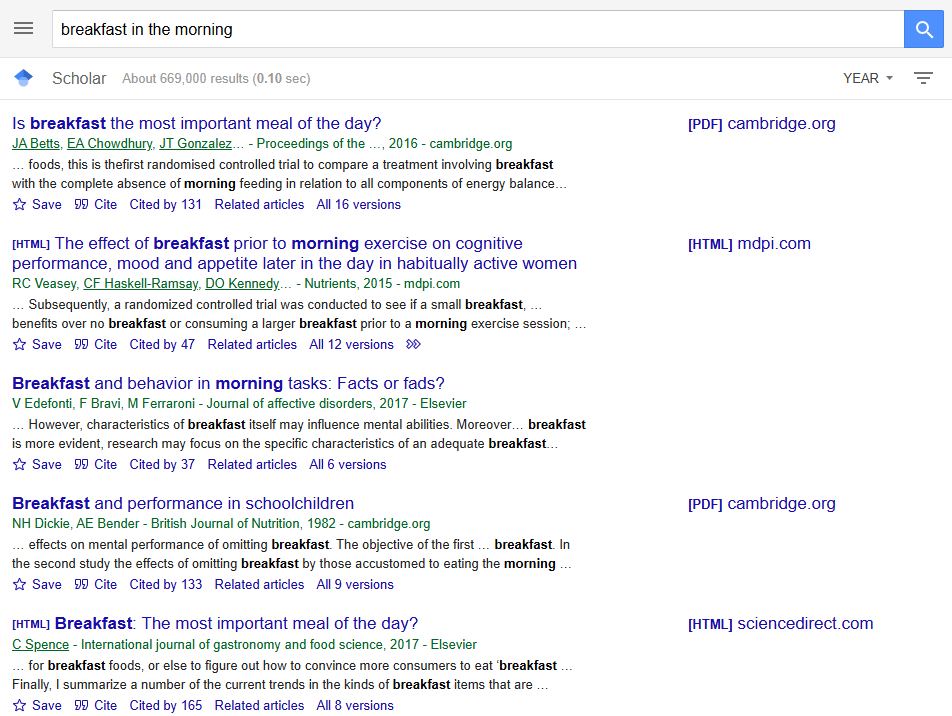
Task: Click the Google Scholar diamond logo
Action: pos(23,77)
